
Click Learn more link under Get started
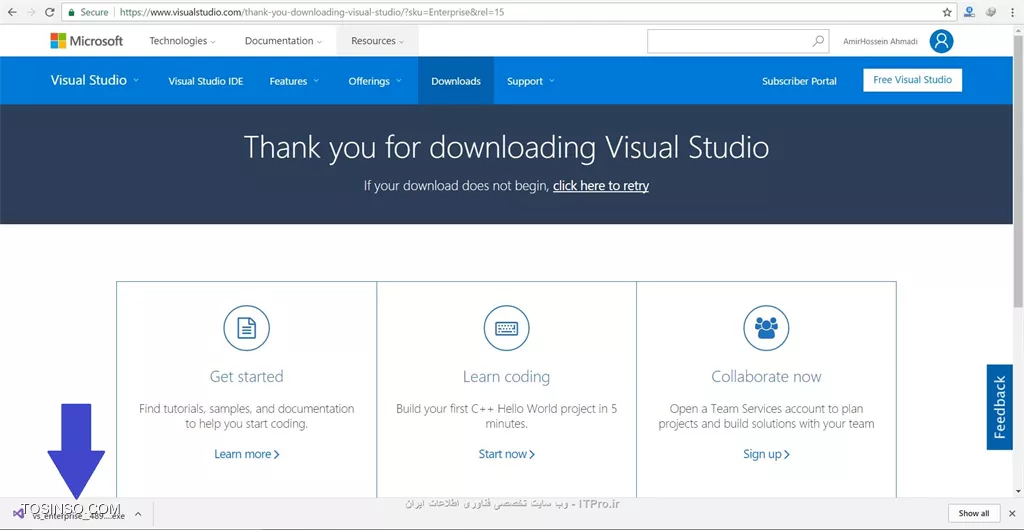pos(247,454)
